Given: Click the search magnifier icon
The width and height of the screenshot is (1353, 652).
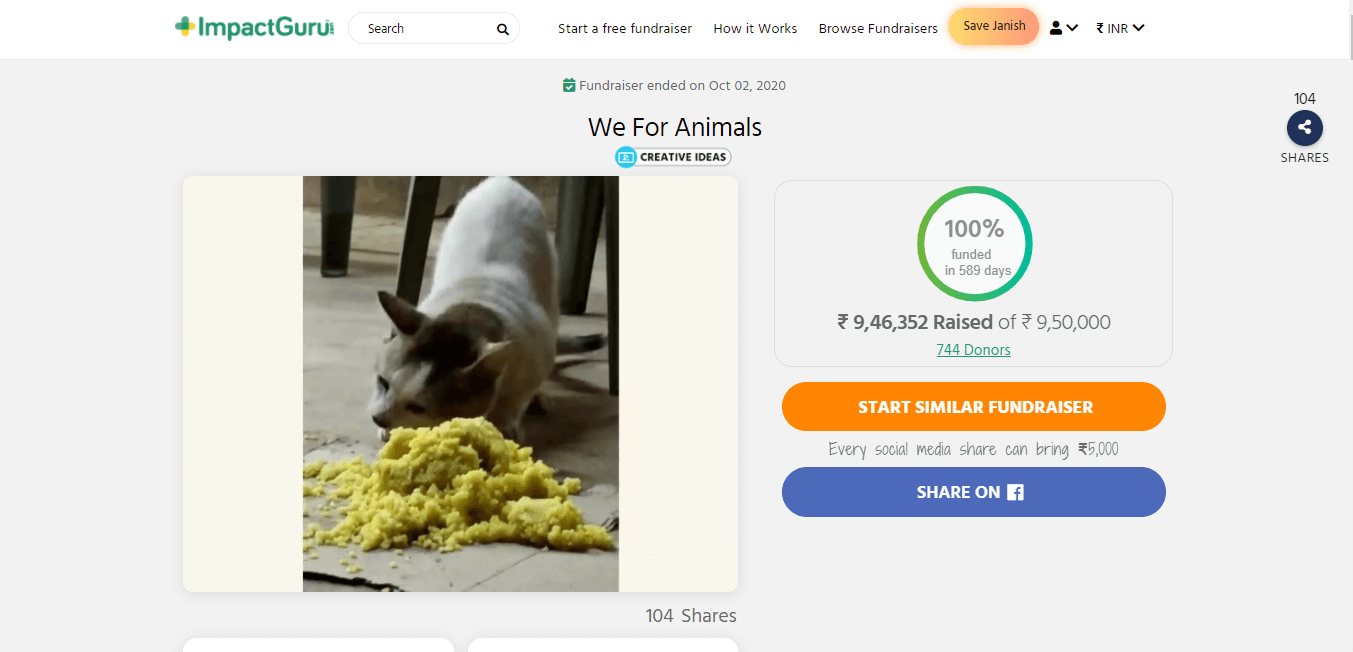Looking at the screenshot, I should click(503, 29).
